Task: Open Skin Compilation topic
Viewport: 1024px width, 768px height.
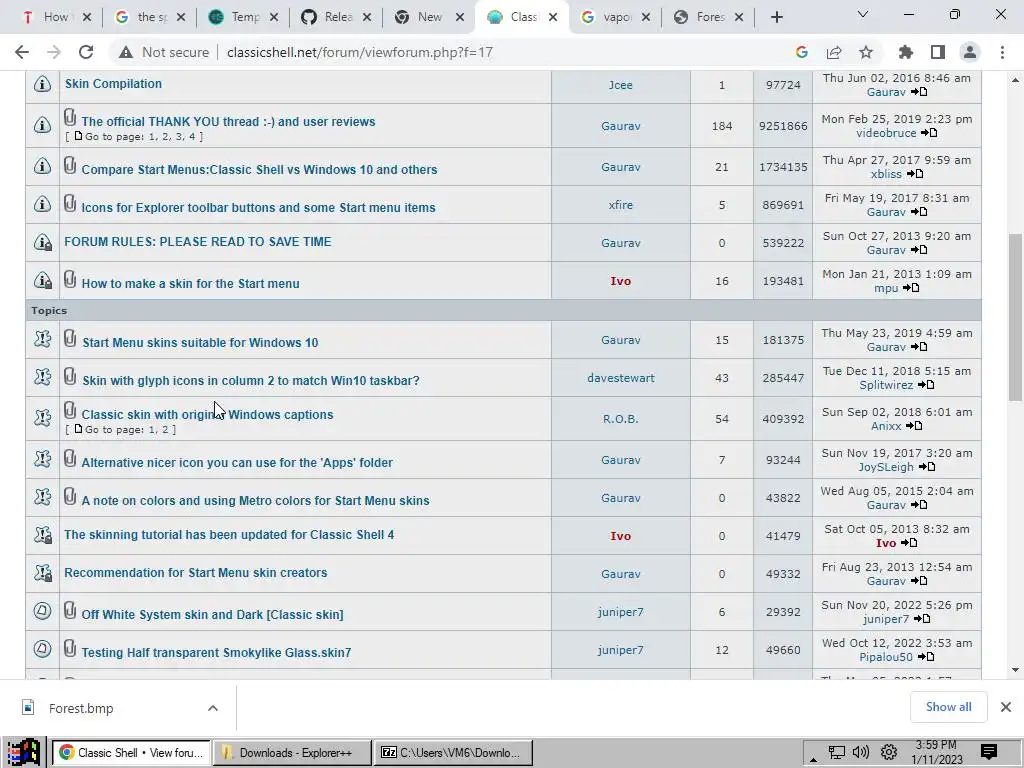Action: pos(113,84)
